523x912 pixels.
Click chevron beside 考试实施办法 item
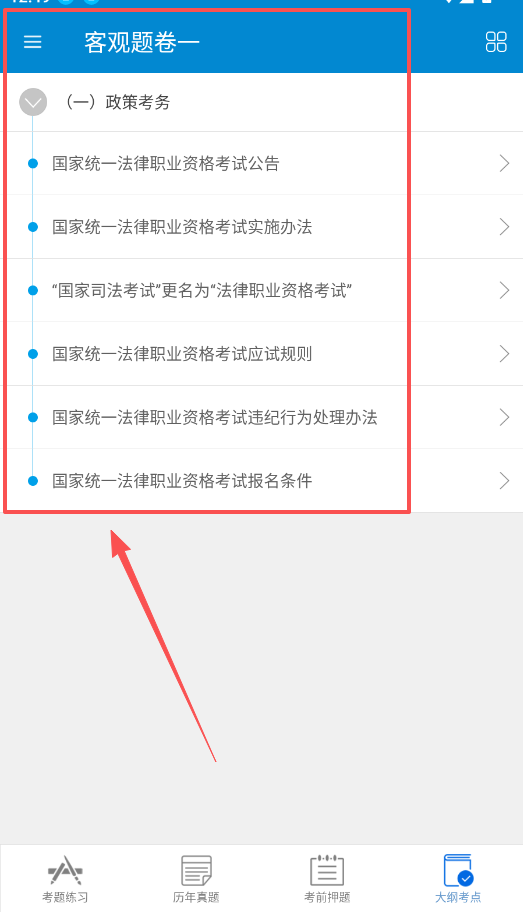click(x=504, y=227)
